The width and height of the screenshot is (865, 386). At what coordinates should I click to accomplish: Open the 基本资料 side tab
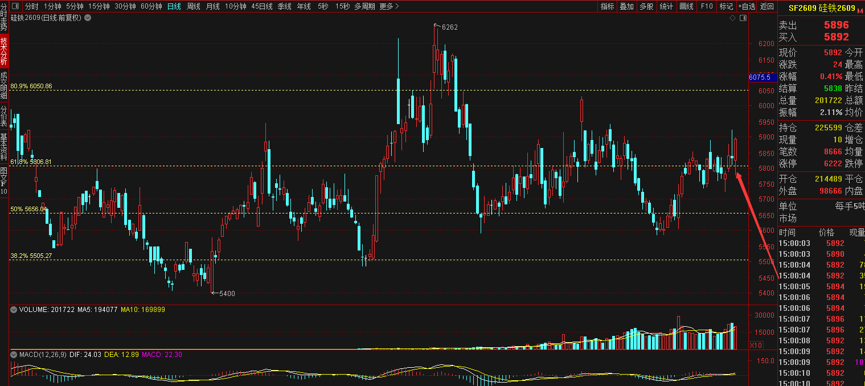(x=4, y=146)
